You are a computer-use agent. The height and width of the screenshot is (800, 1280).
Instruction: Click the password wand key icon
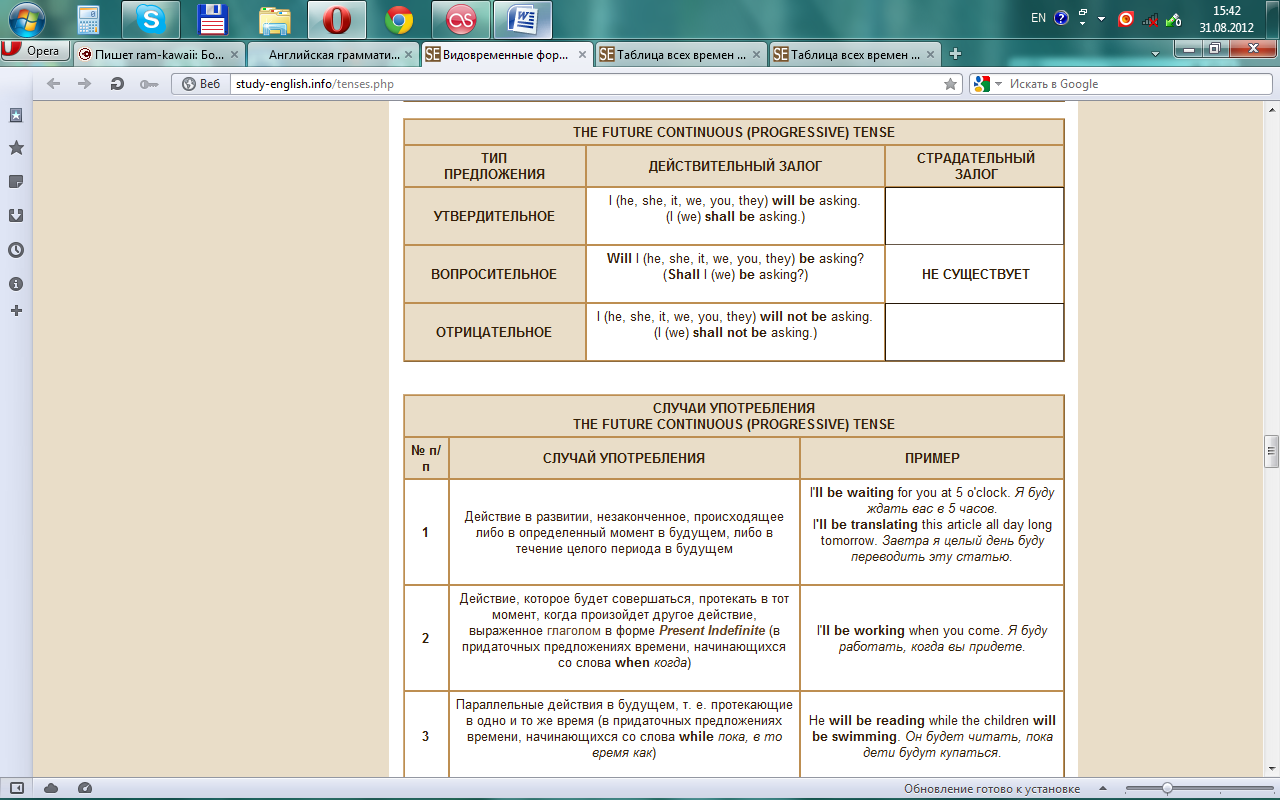(x=148, y=84)
